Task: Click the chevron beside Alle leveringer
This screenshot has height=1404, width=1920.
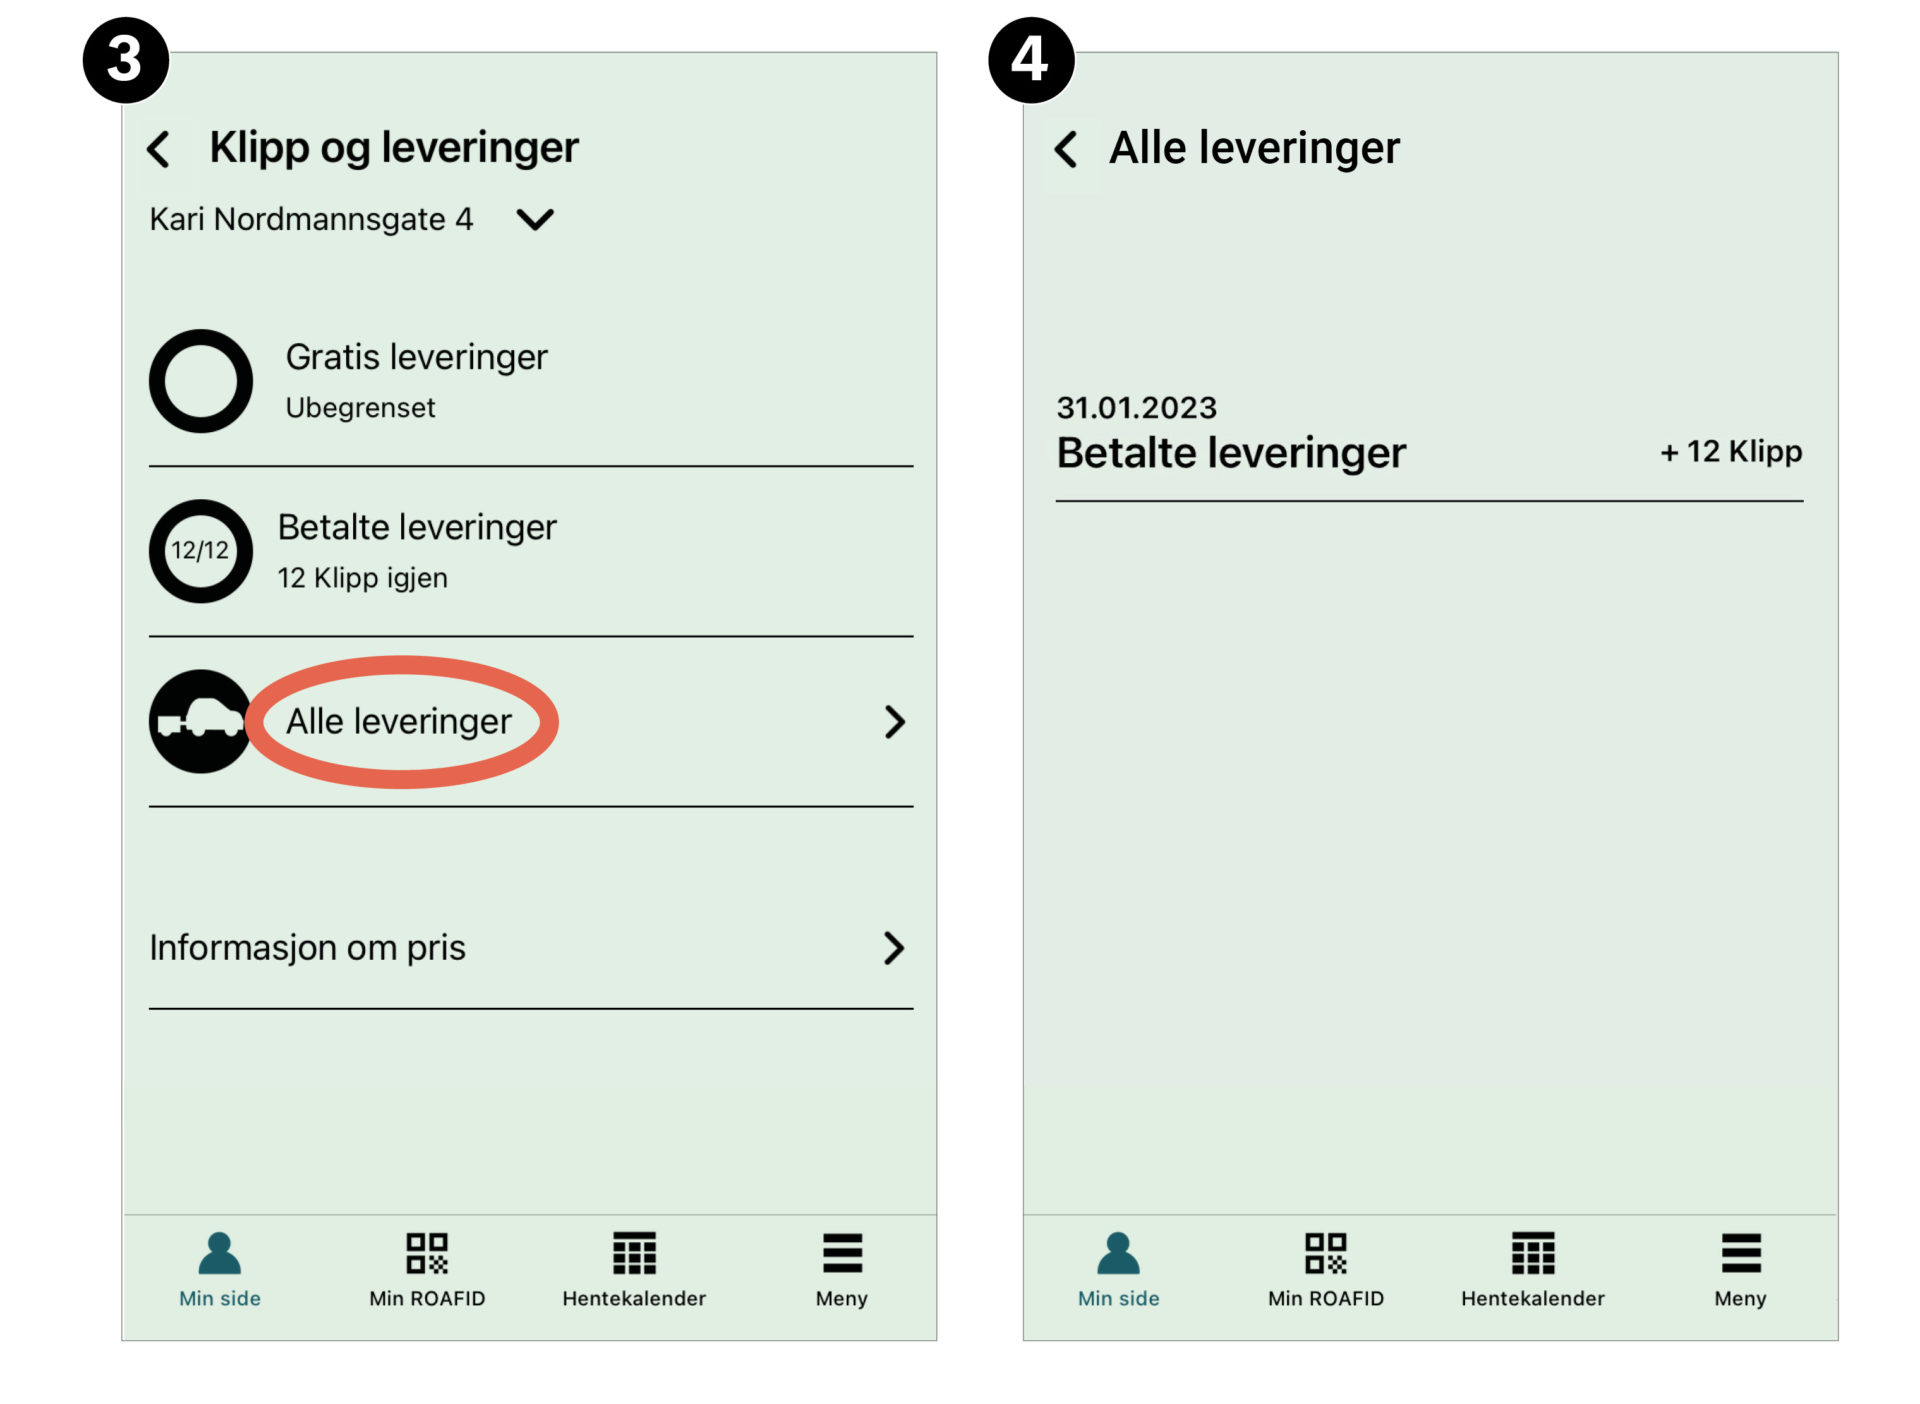Action: click(895, 721)
